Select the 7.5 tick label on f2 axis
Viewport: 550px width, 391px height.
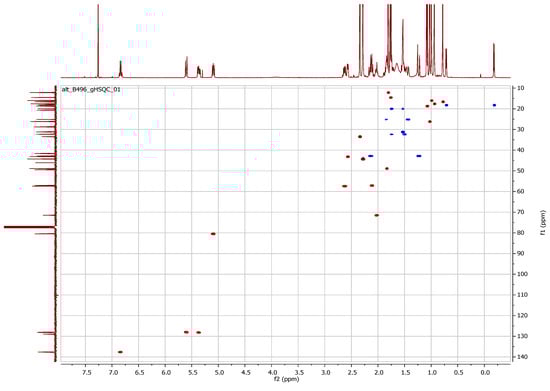tap(86, 372)
